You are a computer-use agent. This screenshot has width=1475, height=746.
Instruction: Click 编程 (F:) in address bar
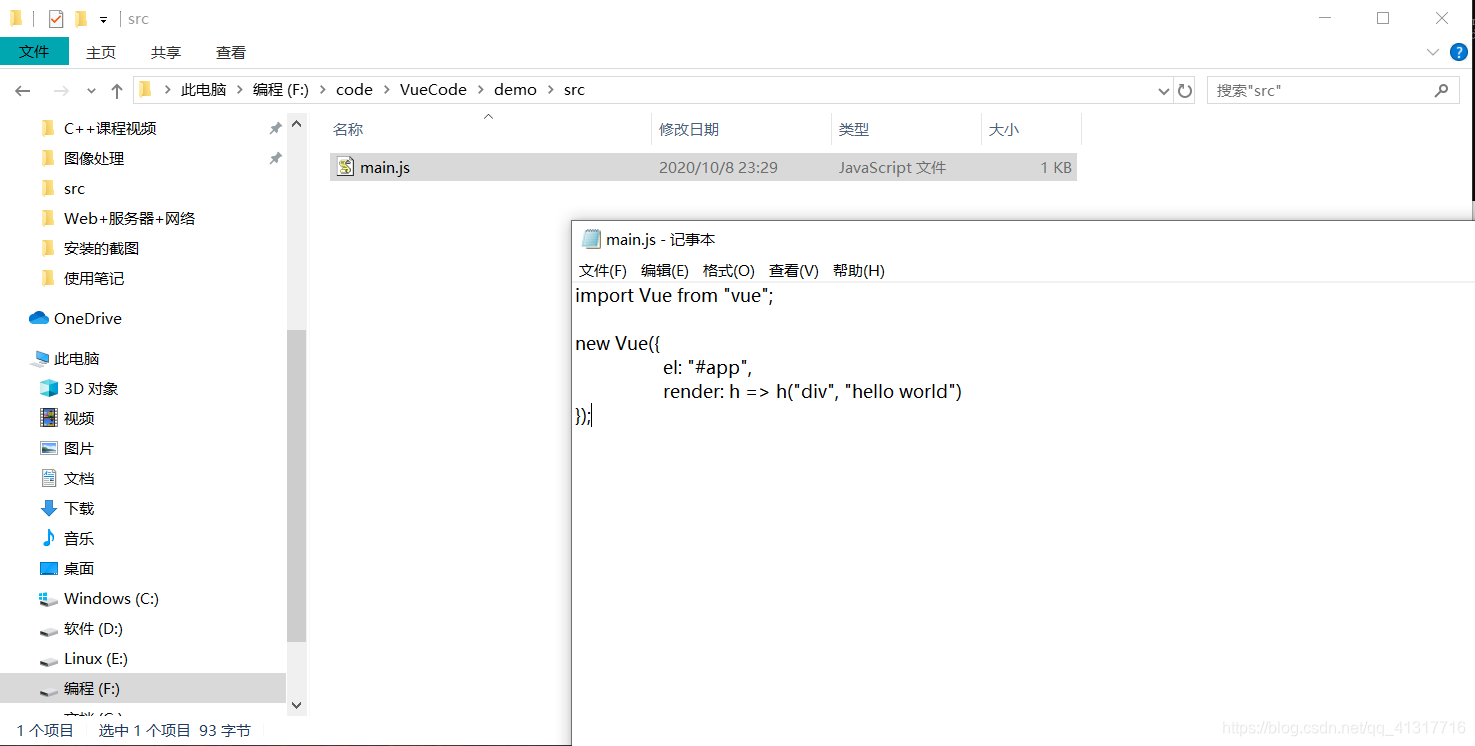(x=281, y=90)
